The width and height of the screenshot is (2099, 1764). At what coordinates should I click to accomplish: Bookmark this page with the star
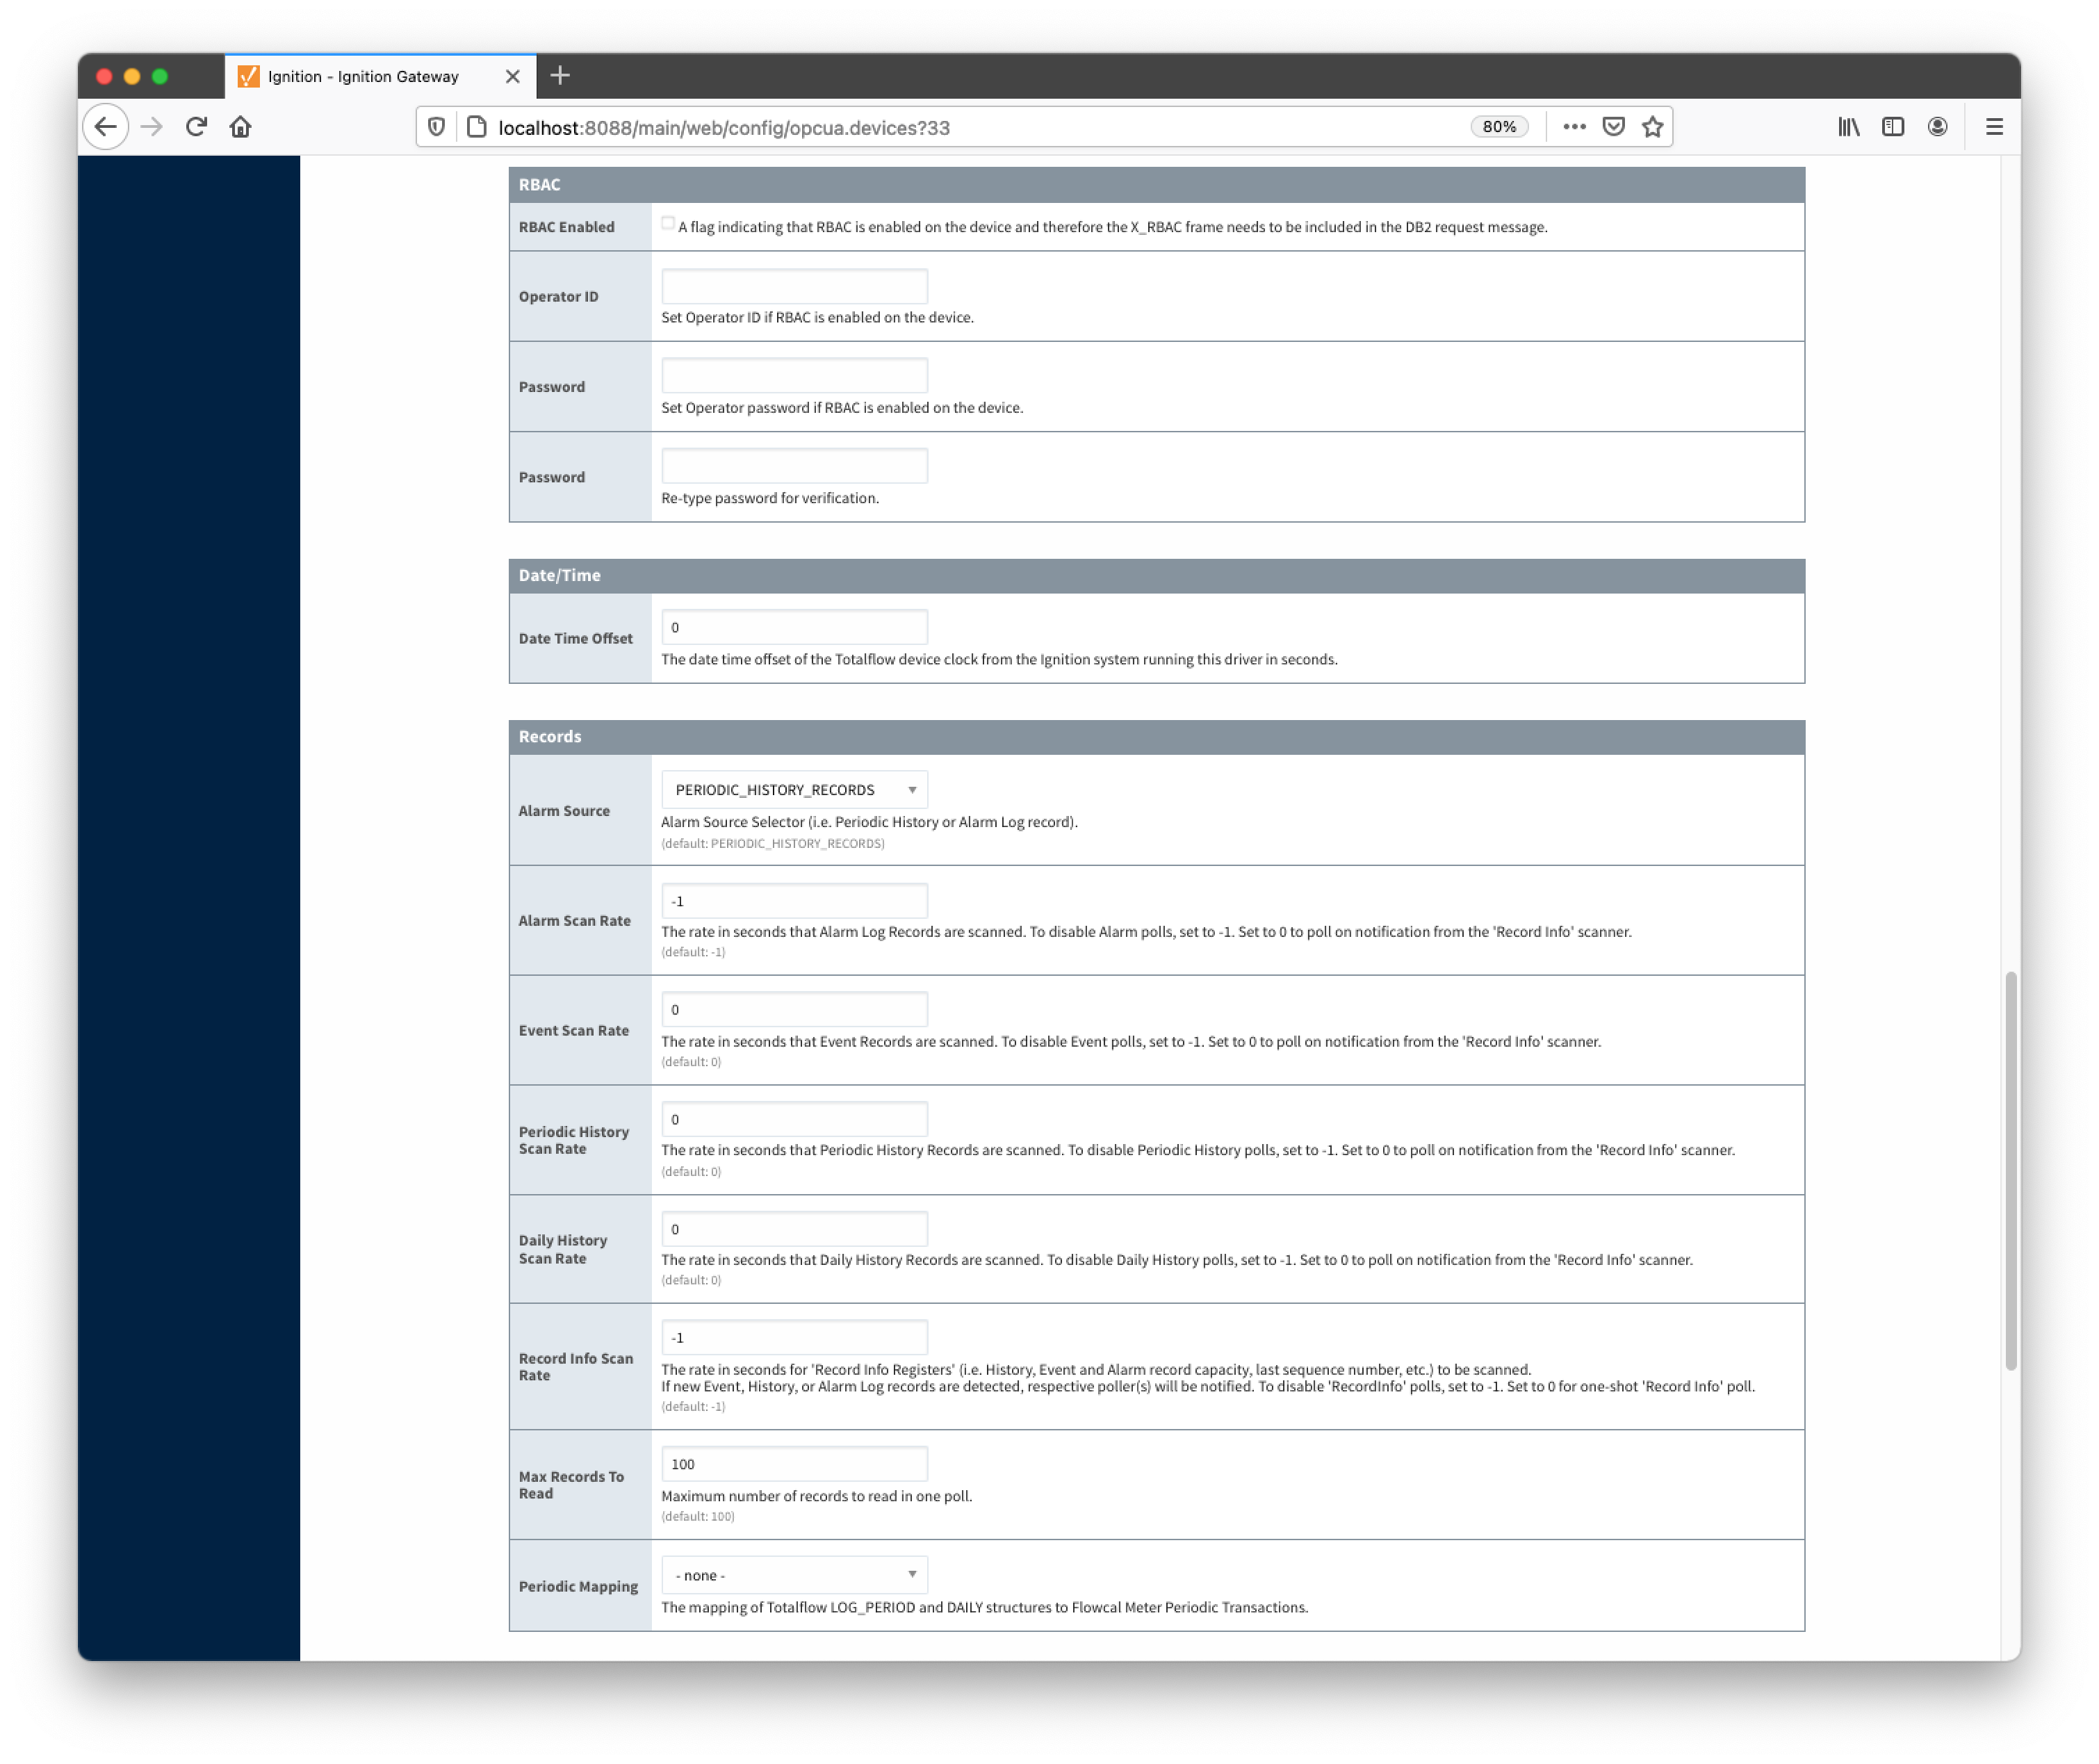click(x=1652, y=127)
